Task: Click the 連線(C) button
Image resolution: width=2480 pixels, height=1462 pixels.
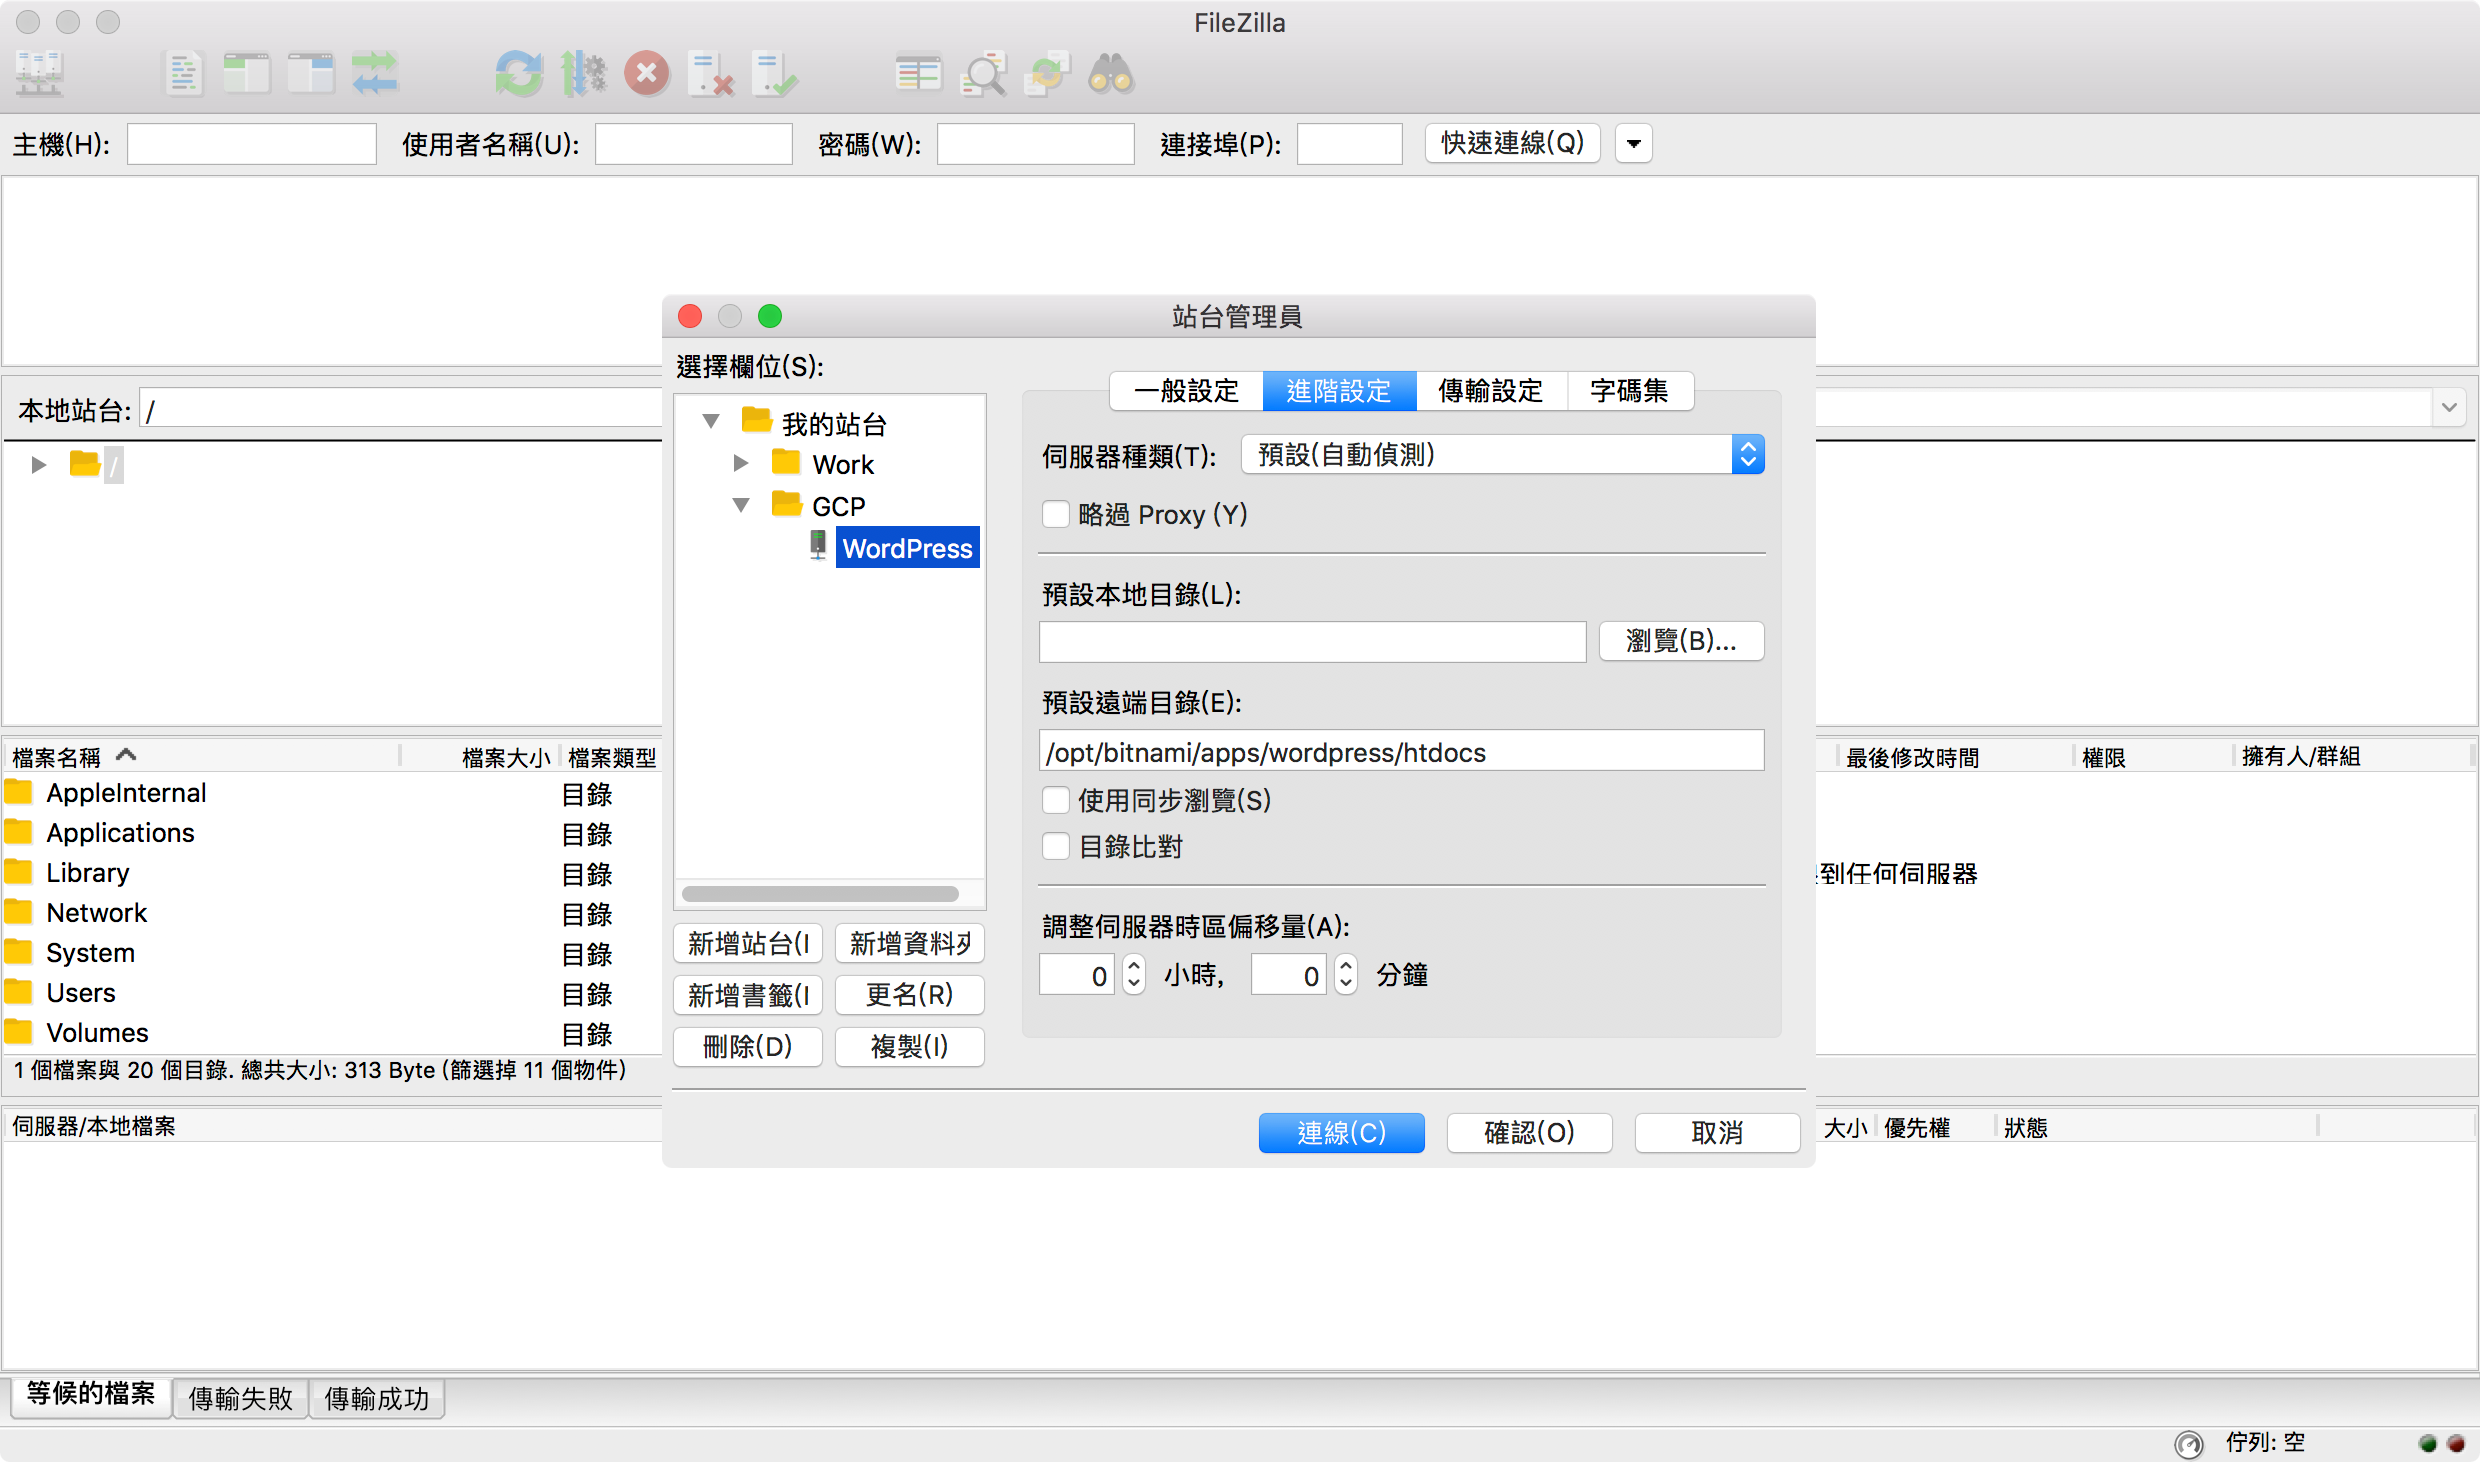Action: pos(1341,1133)
